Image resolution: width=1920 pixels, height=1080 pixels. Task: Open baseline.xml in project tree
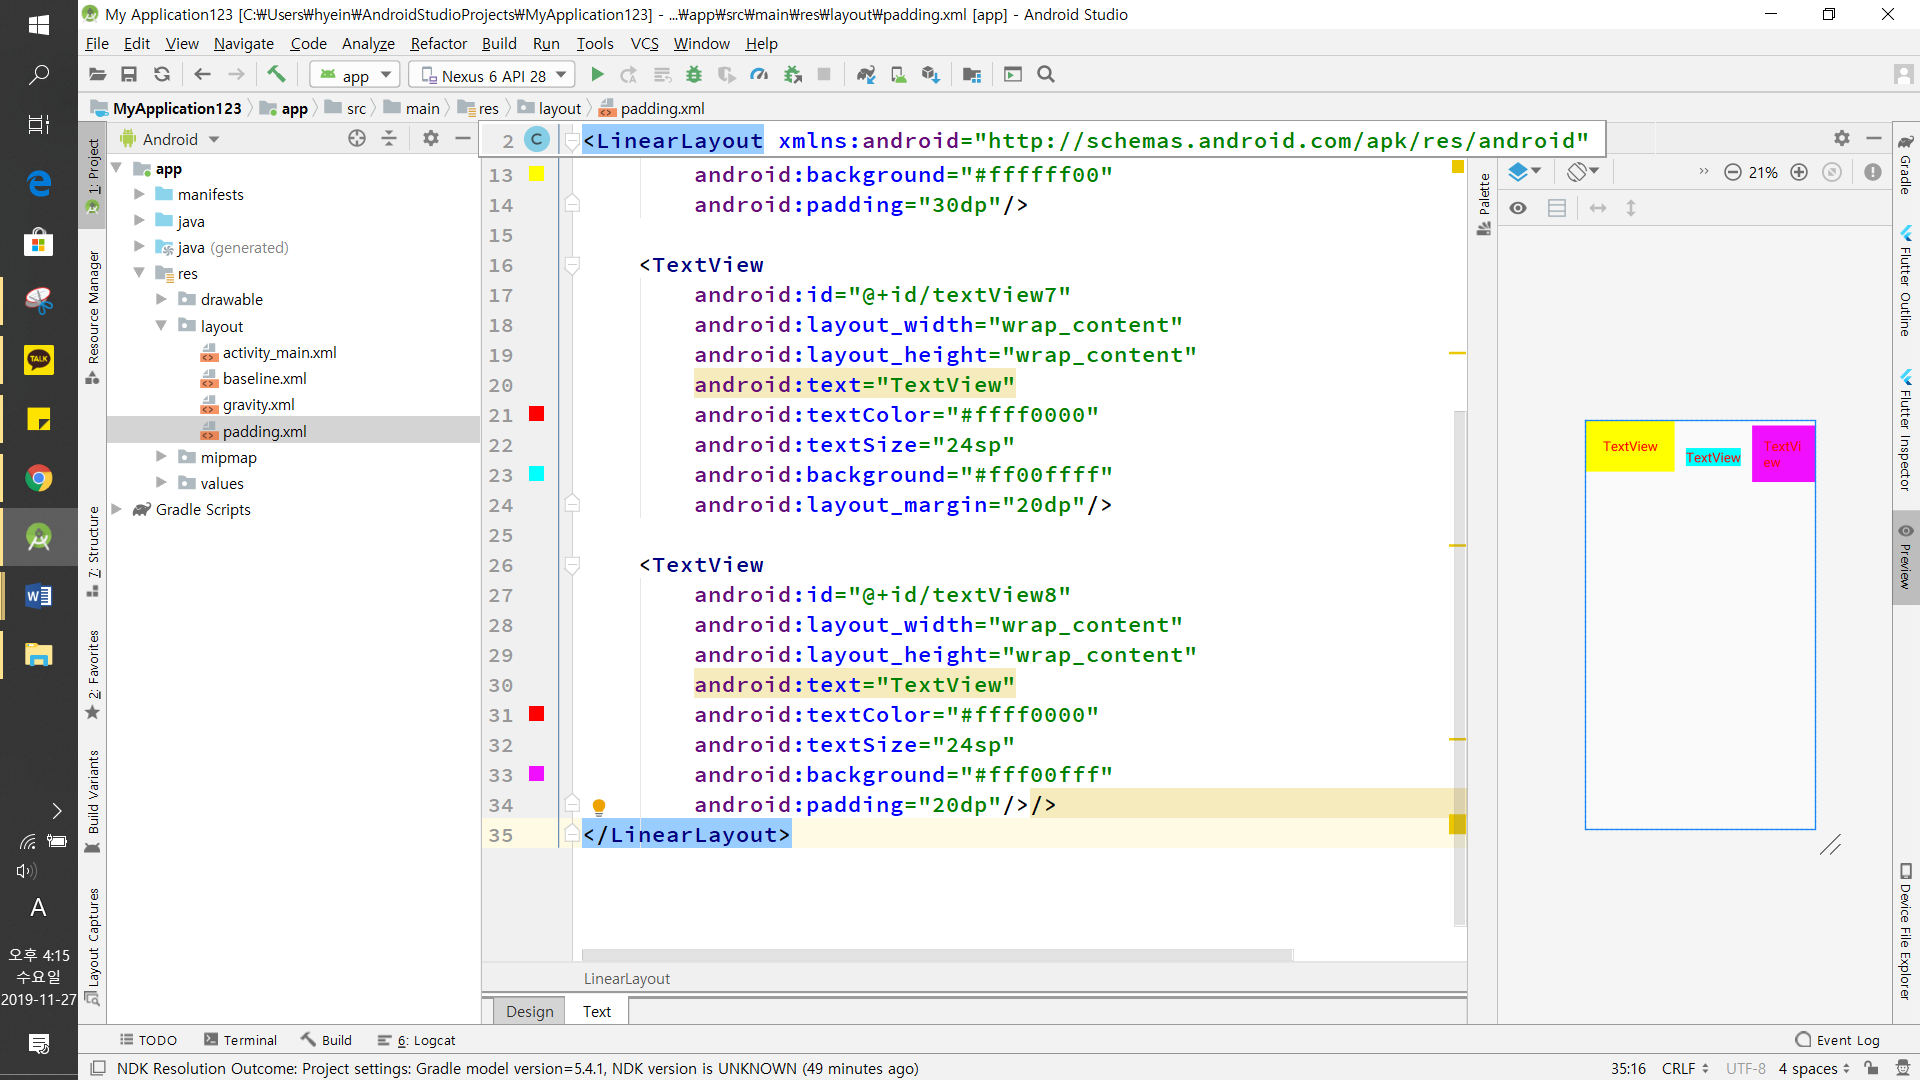pyautogui.click(x=264, y=378)
